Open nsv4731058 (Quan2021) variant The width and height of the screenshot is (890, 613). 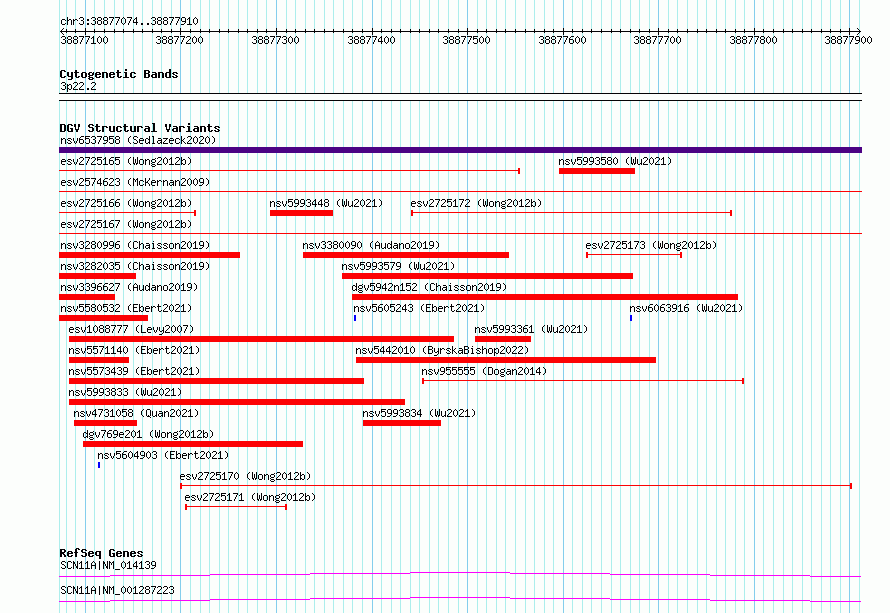[x=136, y=413]
